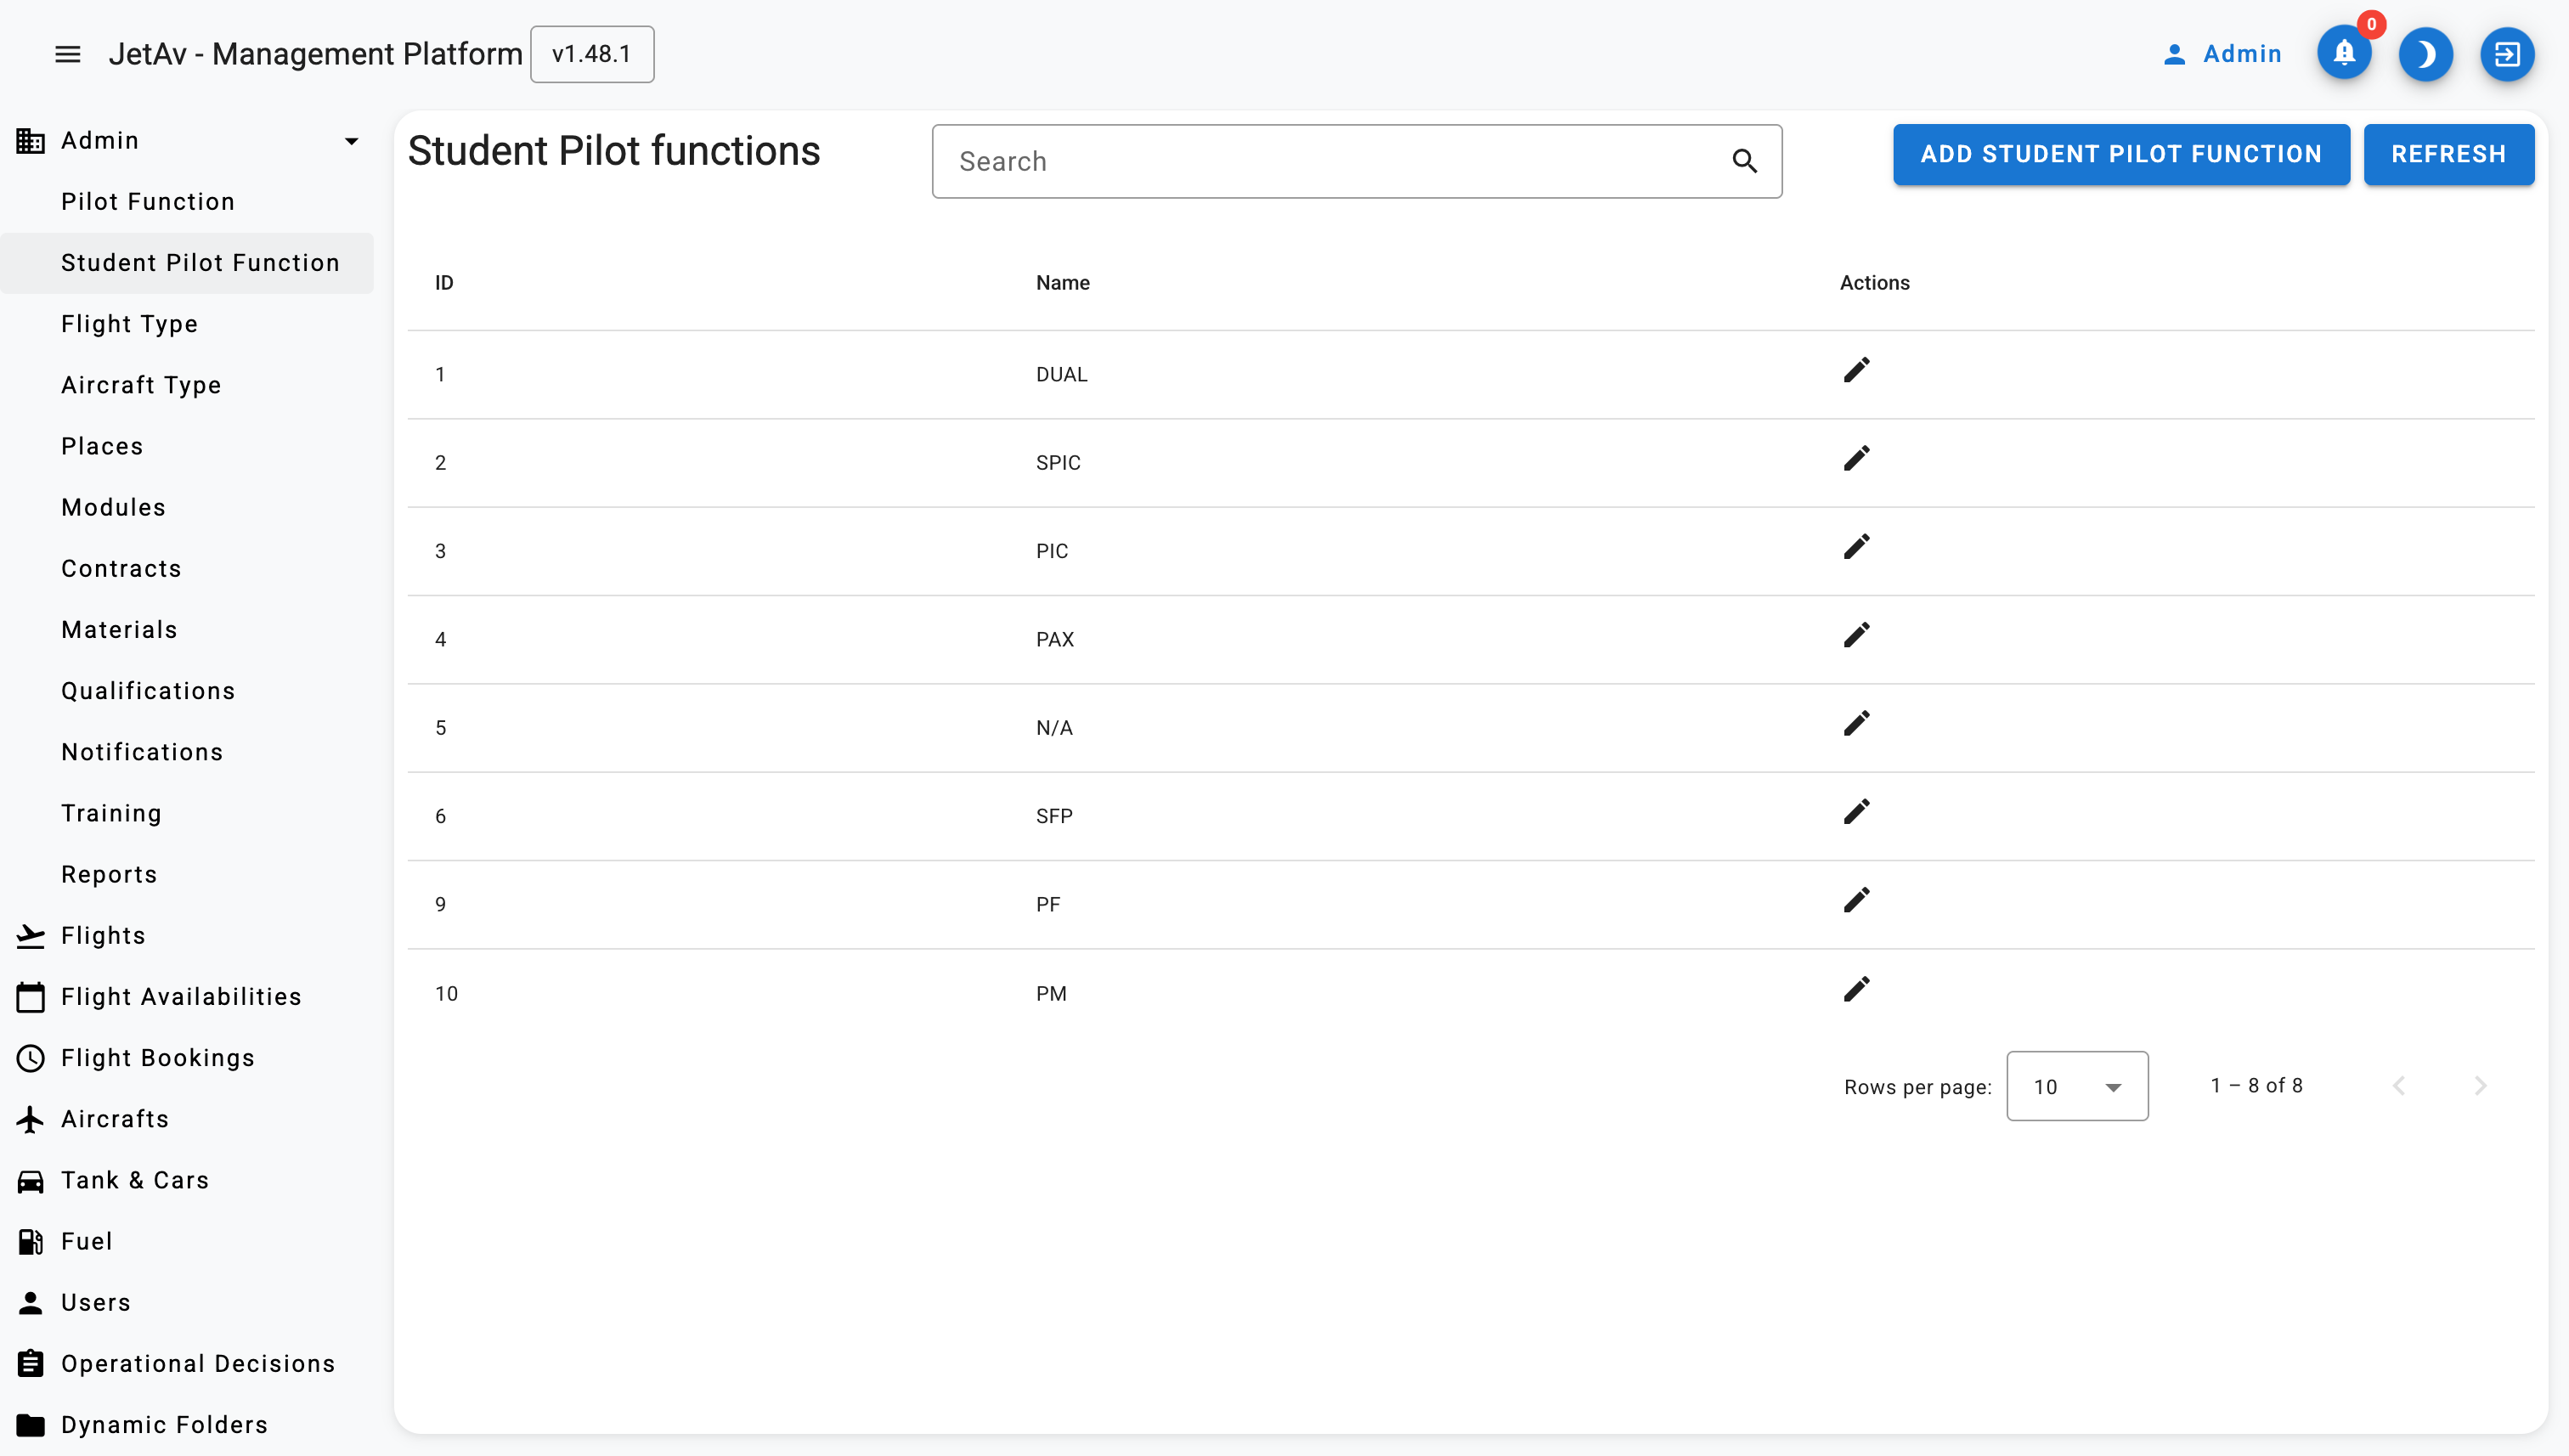The width and height of the screenshot is (2569, 1456).
Task: Click the Admin user profile link
Action: pyautogui.click(x=2222, y=54)
